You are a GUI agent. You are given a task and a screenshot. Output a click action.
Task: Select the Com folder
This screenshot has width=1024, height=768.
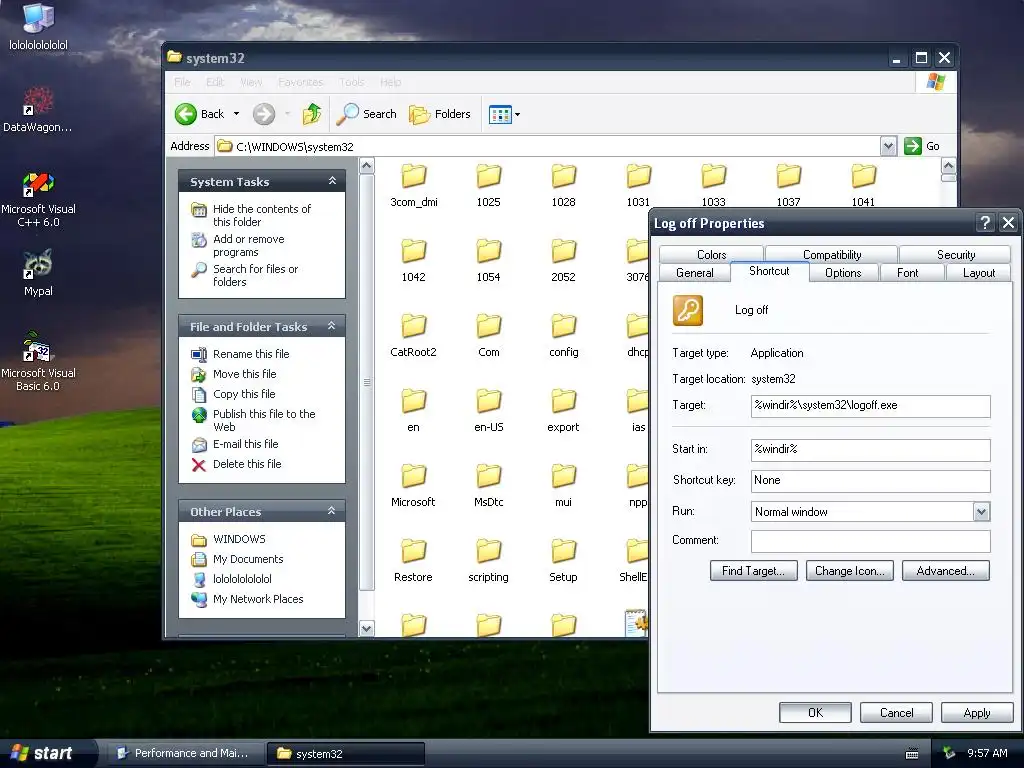point(488,336)
